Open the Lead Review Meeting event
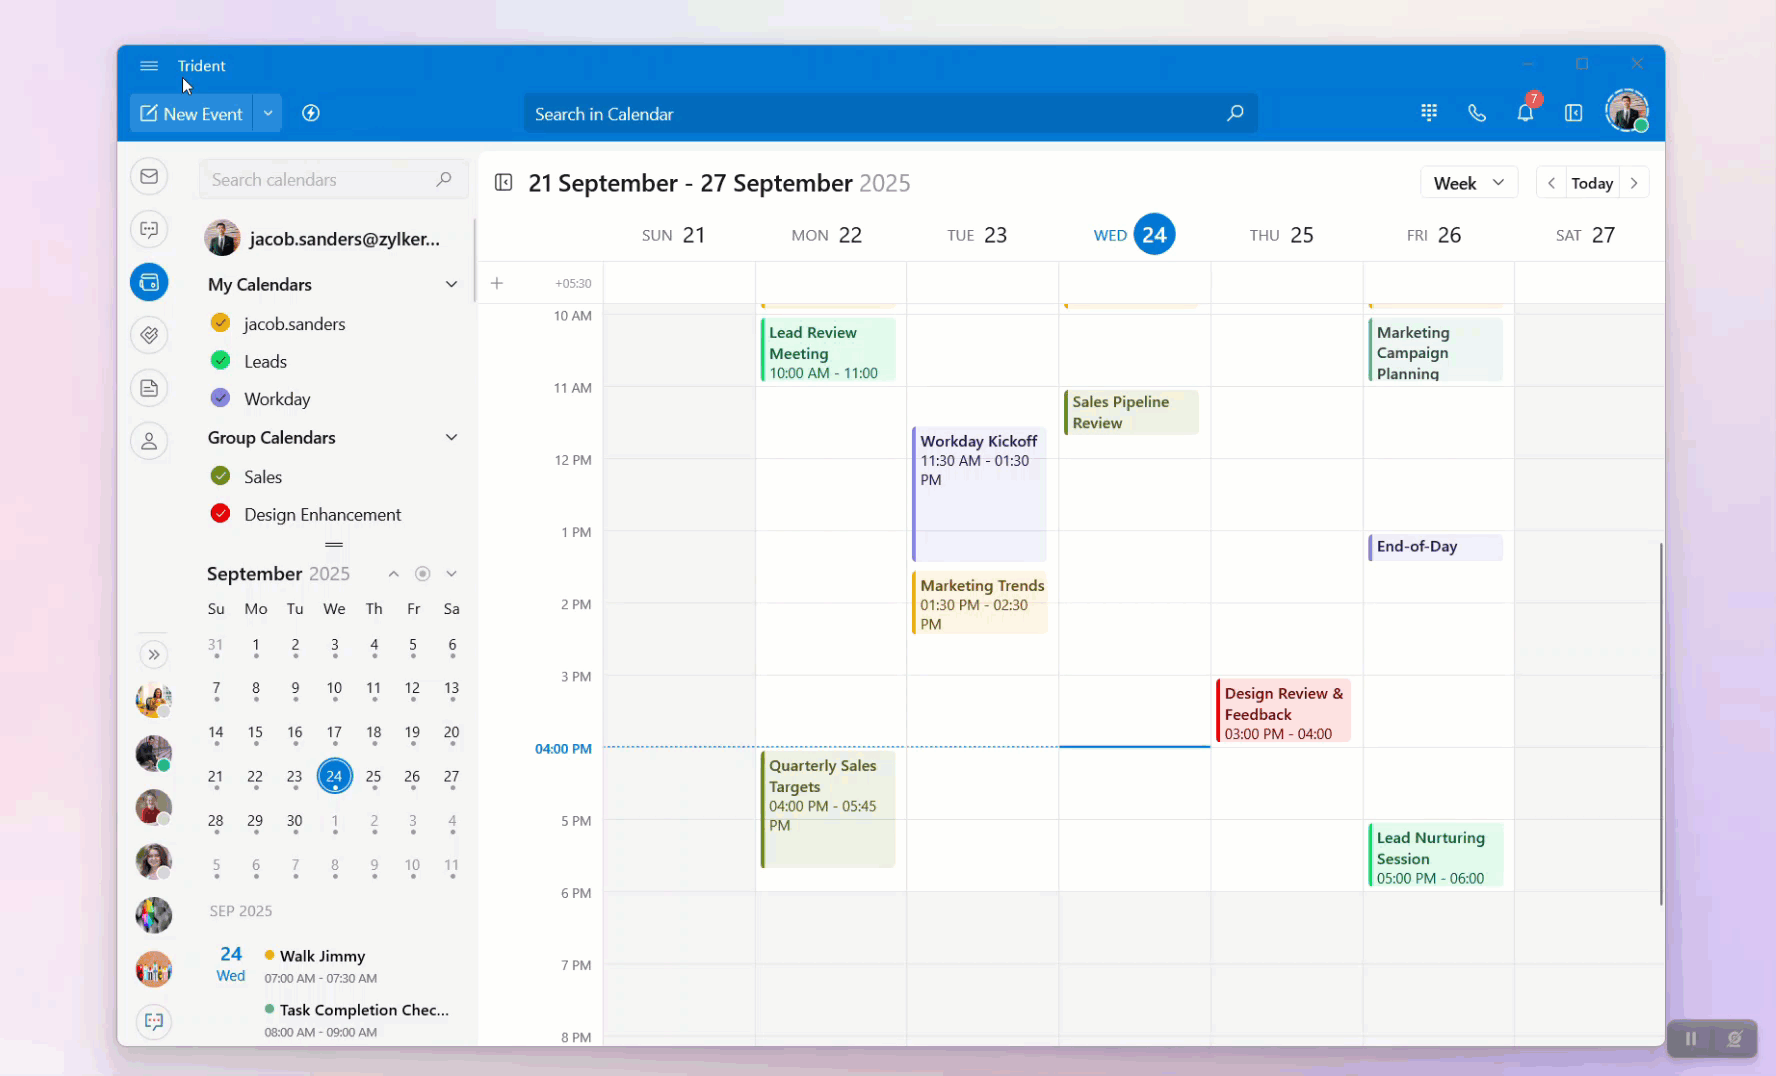 (x=828, y=351)
